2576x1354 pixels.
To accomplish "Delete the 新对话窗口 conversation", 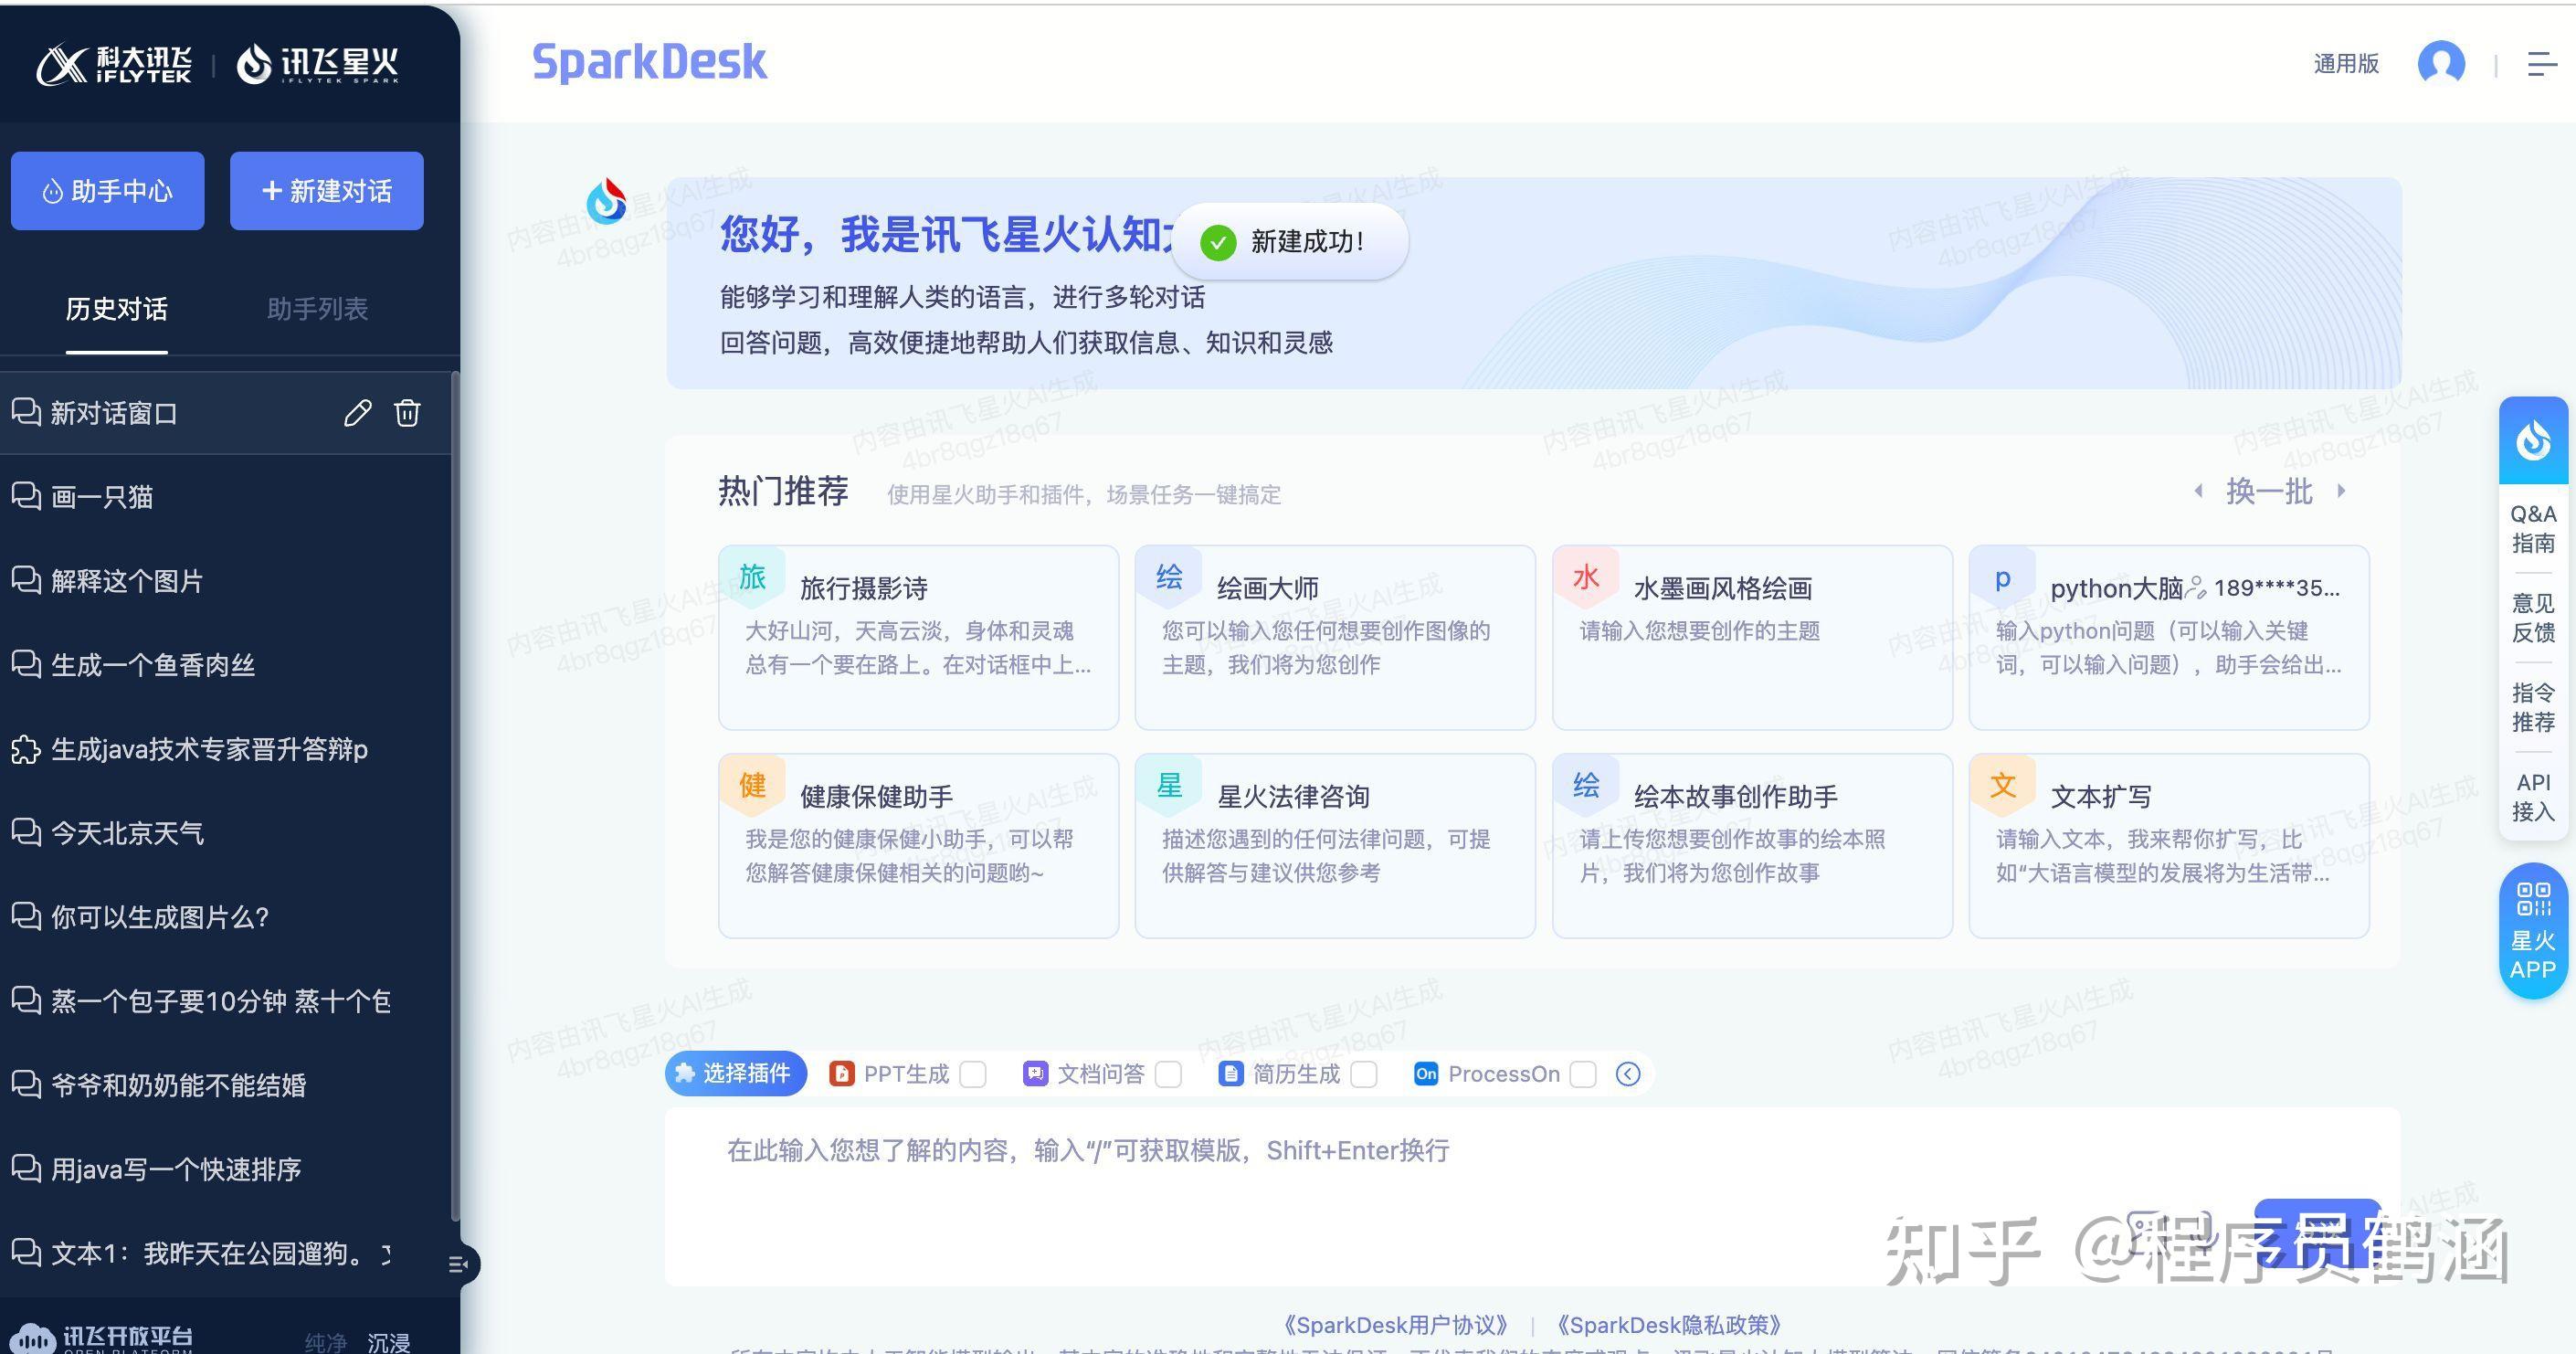I will coord(407,413).
